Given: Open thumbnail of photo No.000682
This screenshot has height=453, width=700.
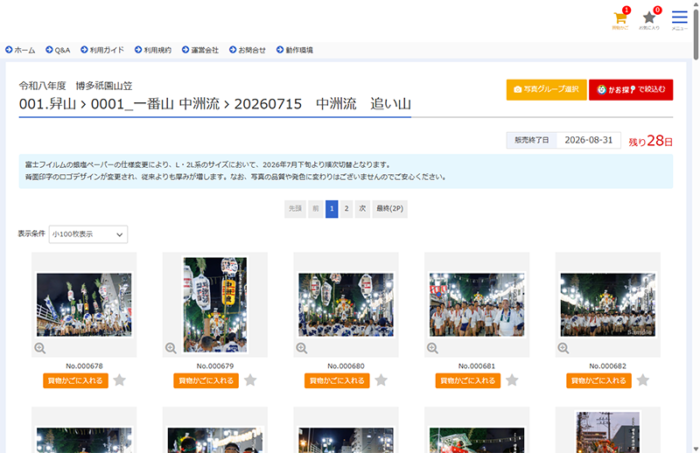Looking at the screenshot, I should [x=608, y=305].
